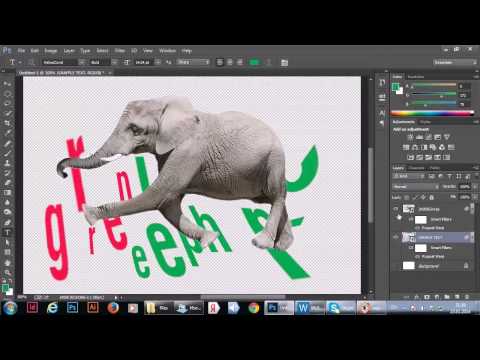The image size is (480, 360).
Task: Center-align text in the options bar
Action: [230, 62]
